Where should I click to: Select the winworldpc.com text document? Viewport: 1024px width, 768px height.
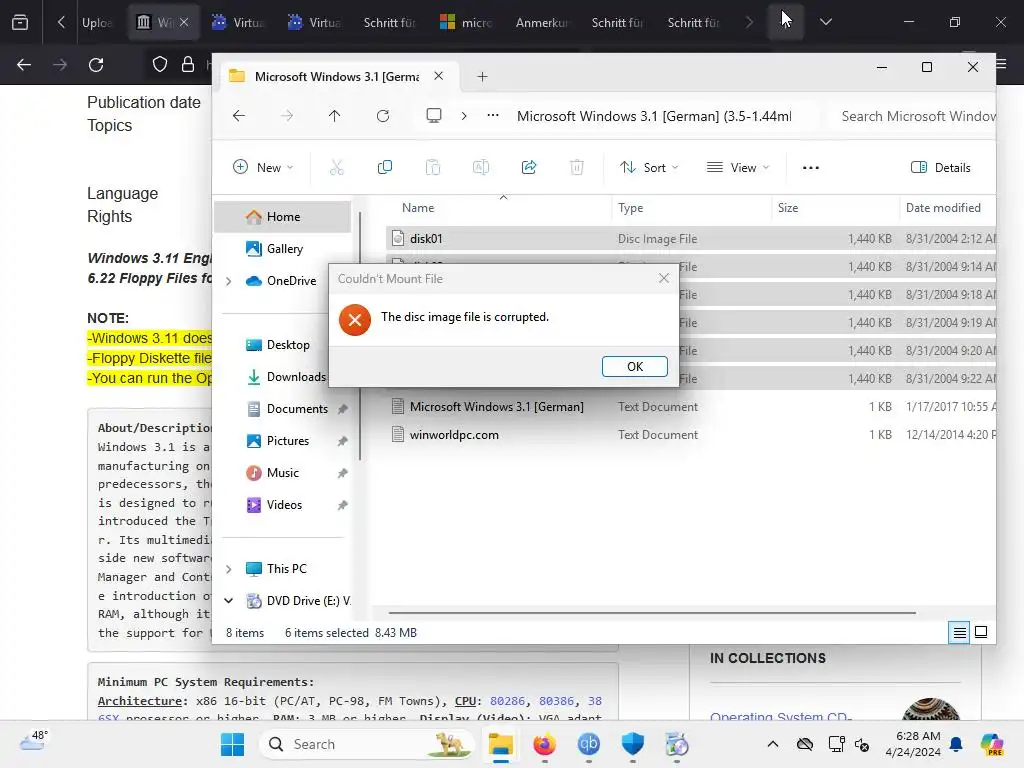point(454,435)
